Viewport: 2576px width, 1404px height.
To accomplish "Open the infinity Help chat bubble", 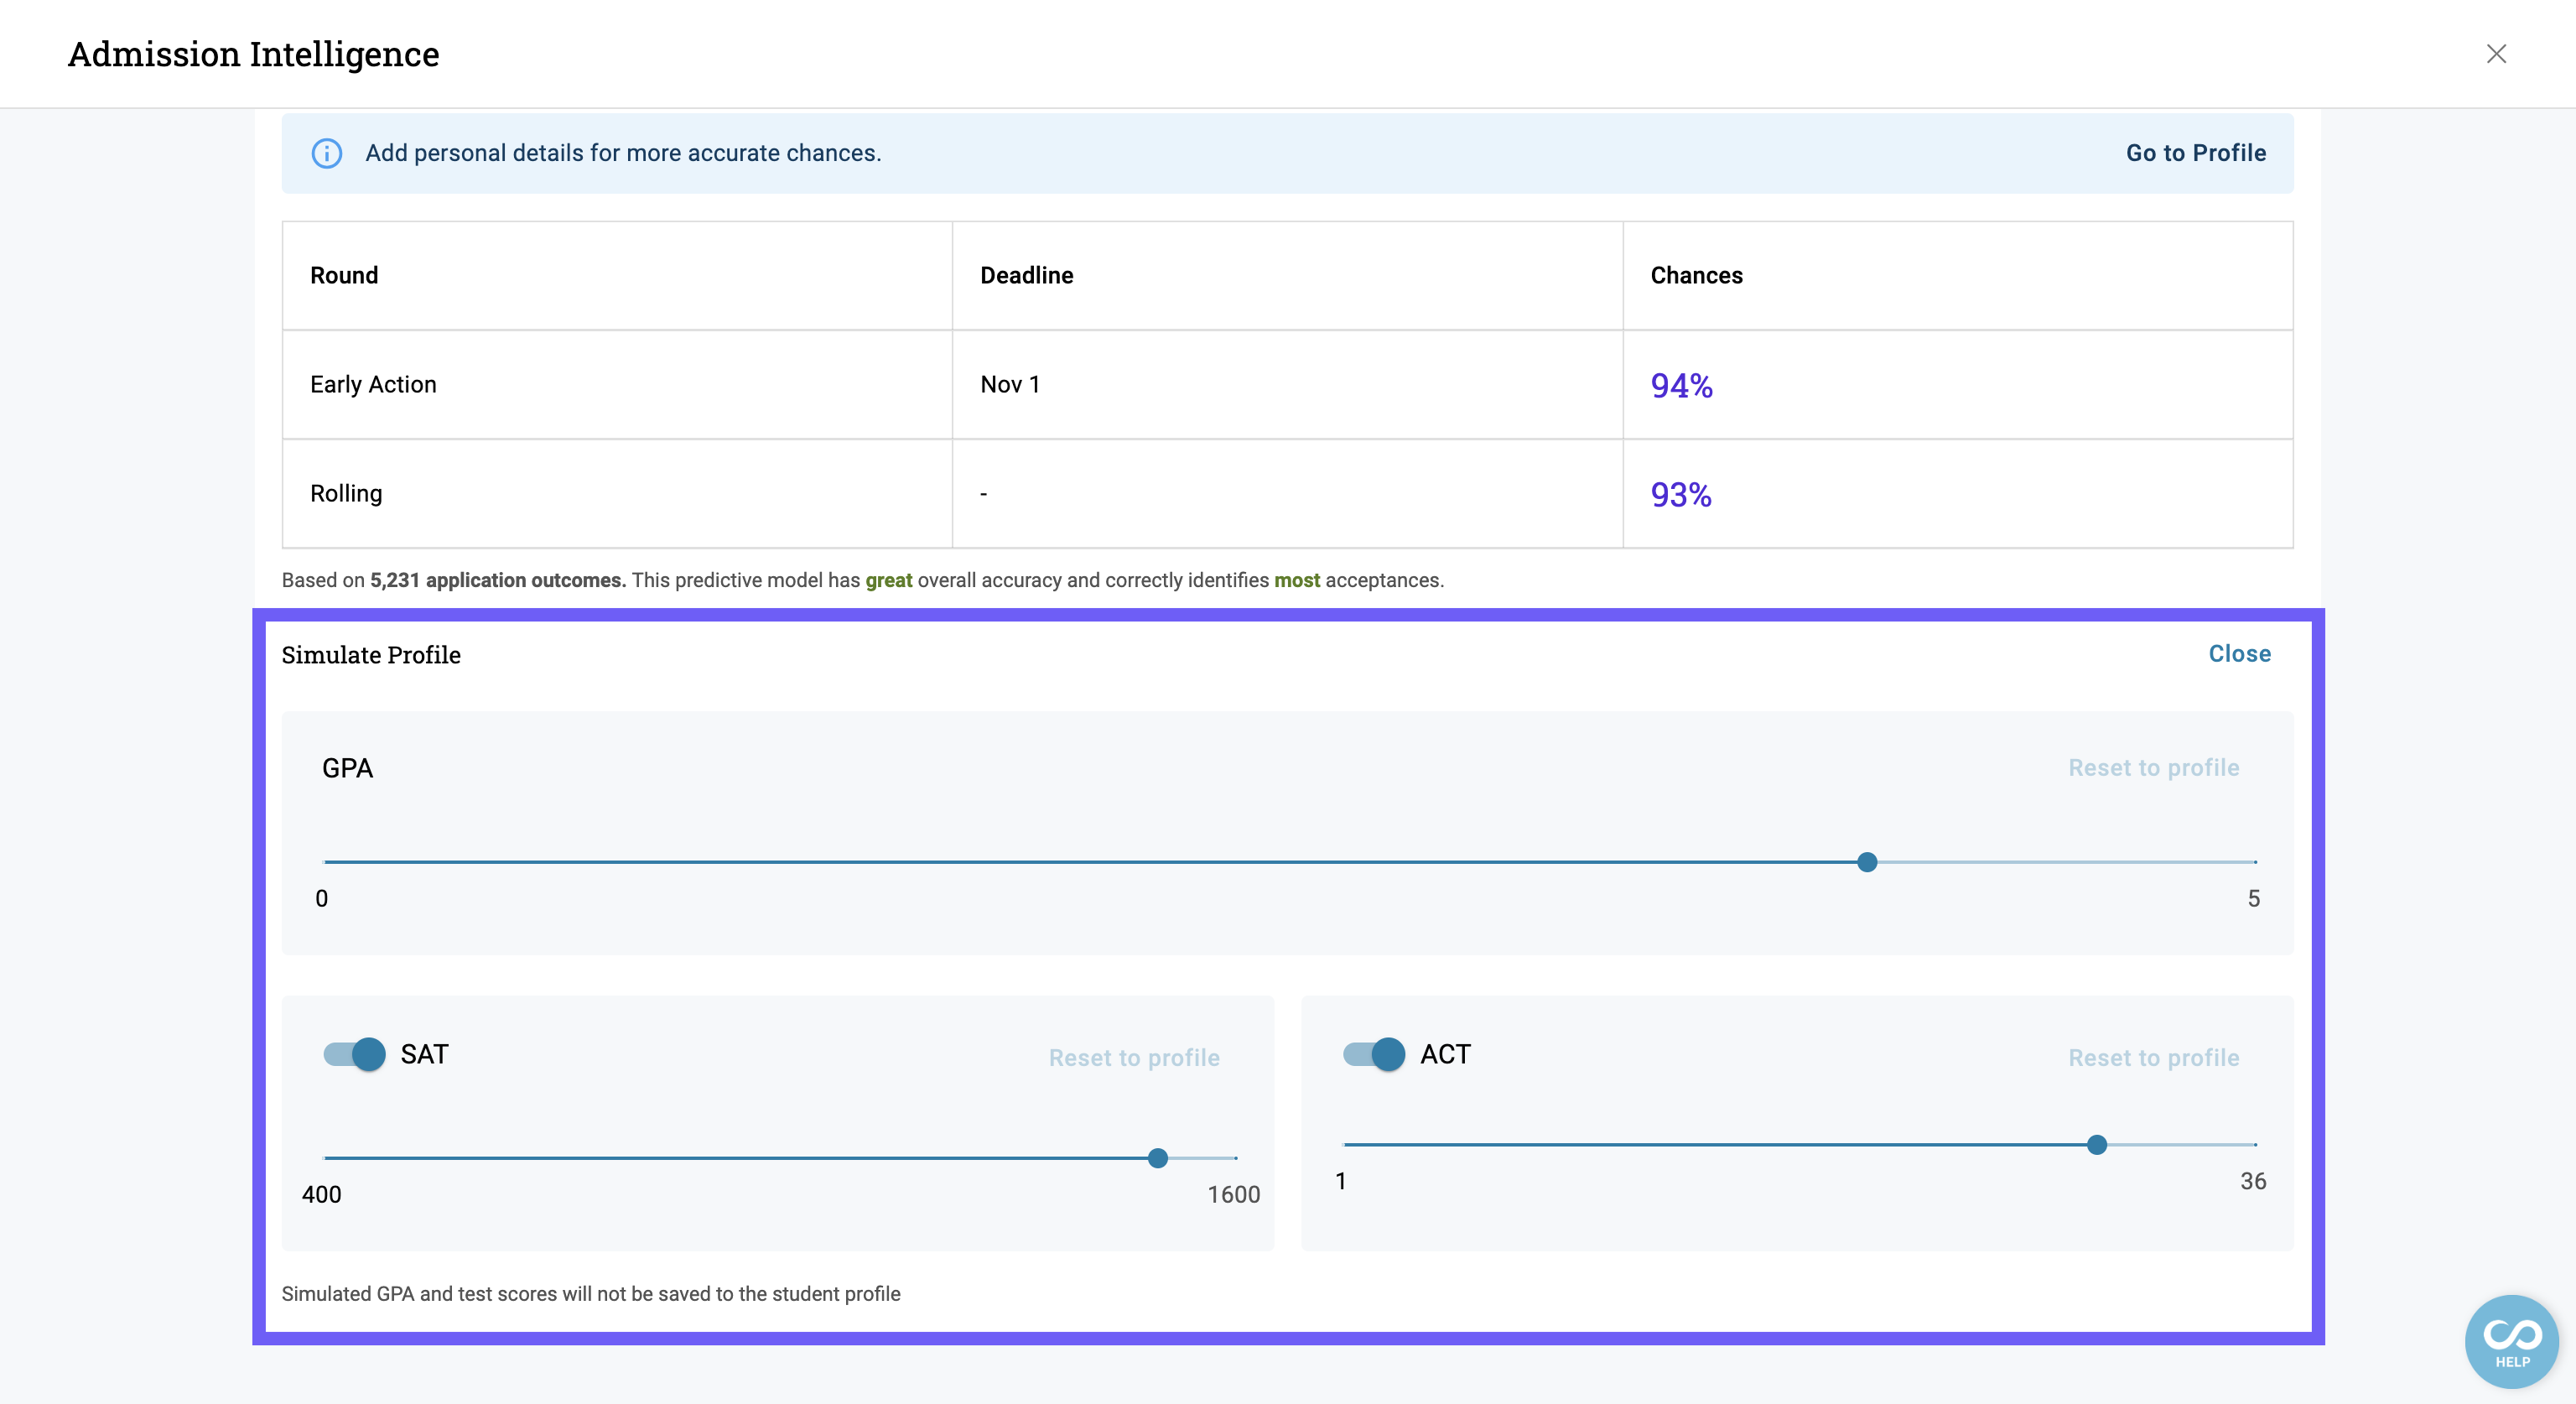I will click(x=2511, y=1341).
